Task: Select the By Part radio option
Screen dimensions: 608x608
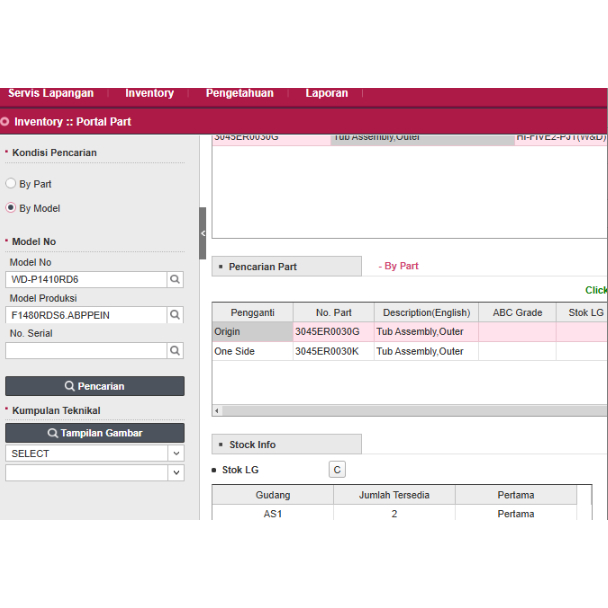Action: [11, 184]
